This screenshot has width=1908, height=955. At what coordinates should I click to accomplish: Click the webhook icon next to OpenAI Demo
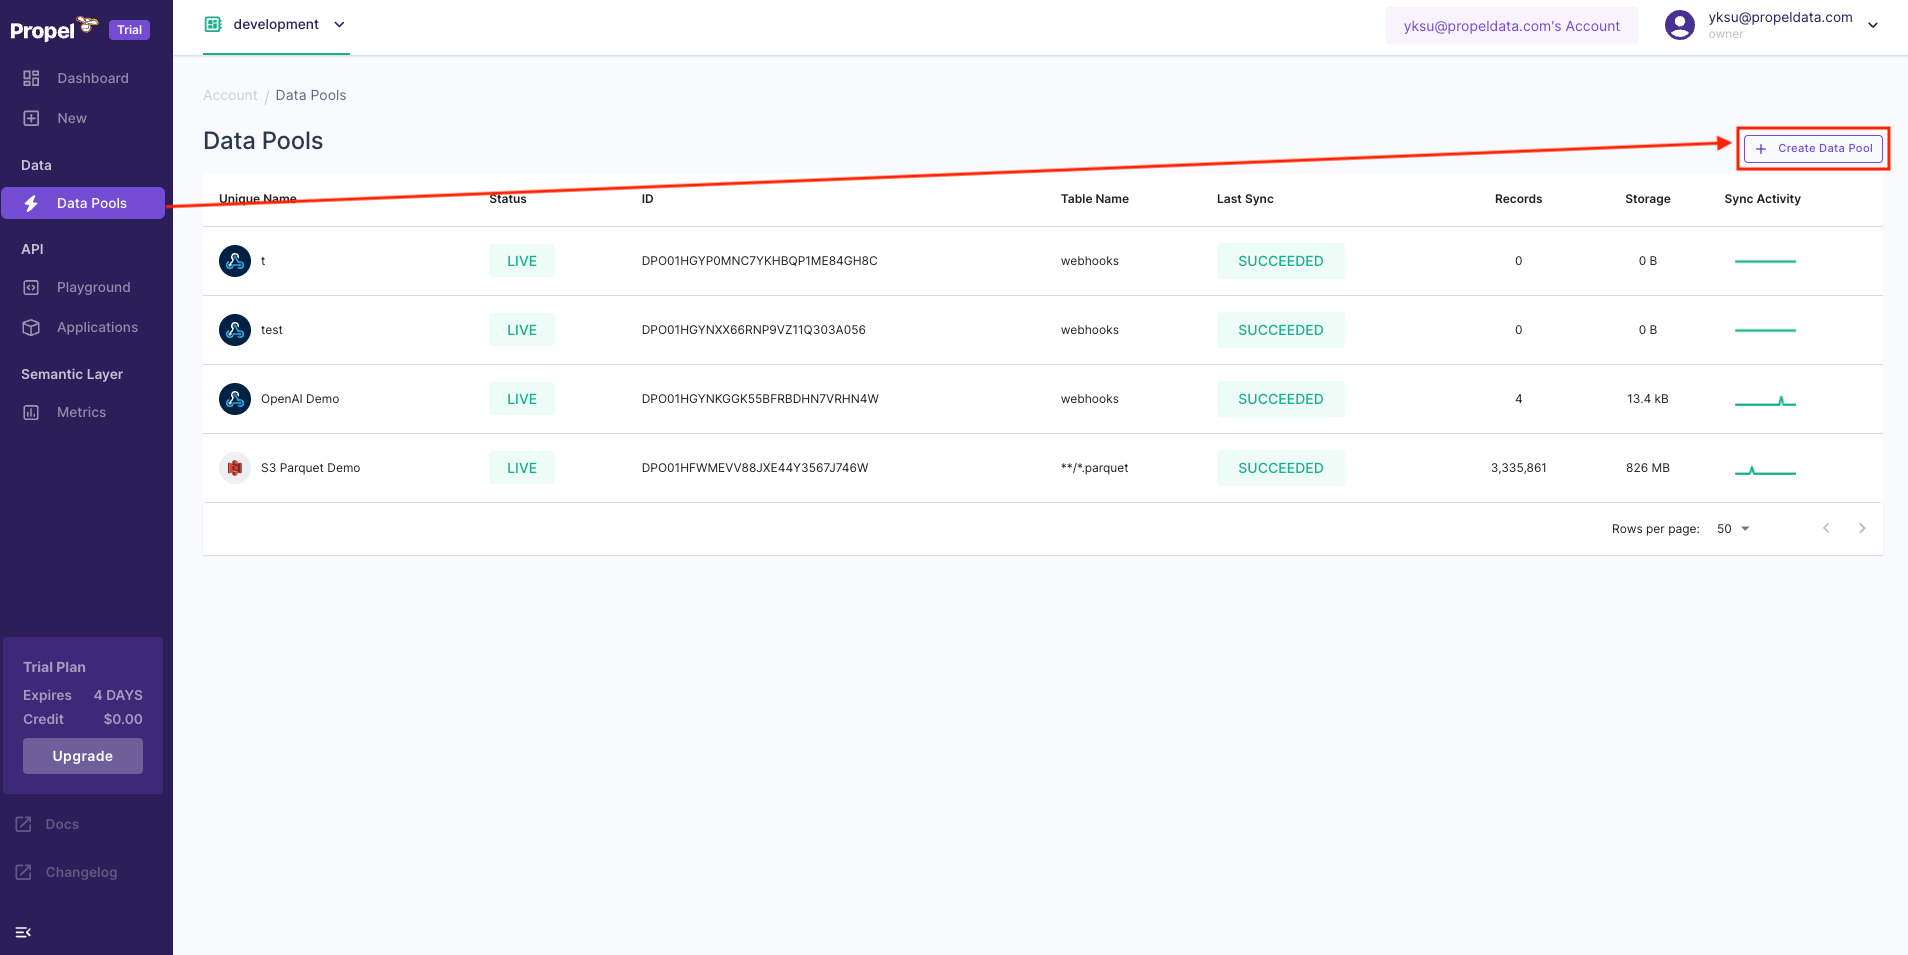(234, 398)
